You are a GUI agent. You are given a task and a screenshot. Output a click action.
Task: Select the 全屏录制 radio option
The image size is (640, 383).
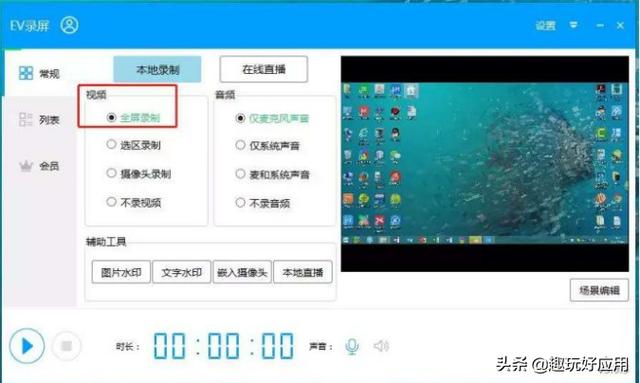[x=133, y=118]
